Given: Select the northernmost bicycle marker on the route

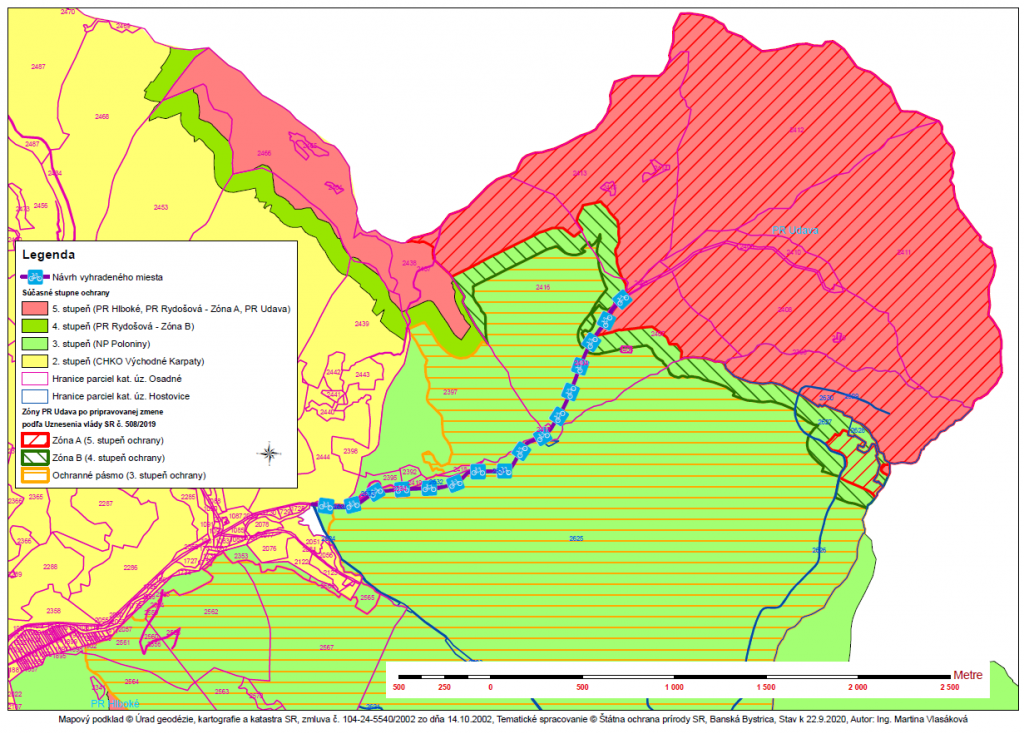Looking at the screenshot, I should (x=622, y=298).
